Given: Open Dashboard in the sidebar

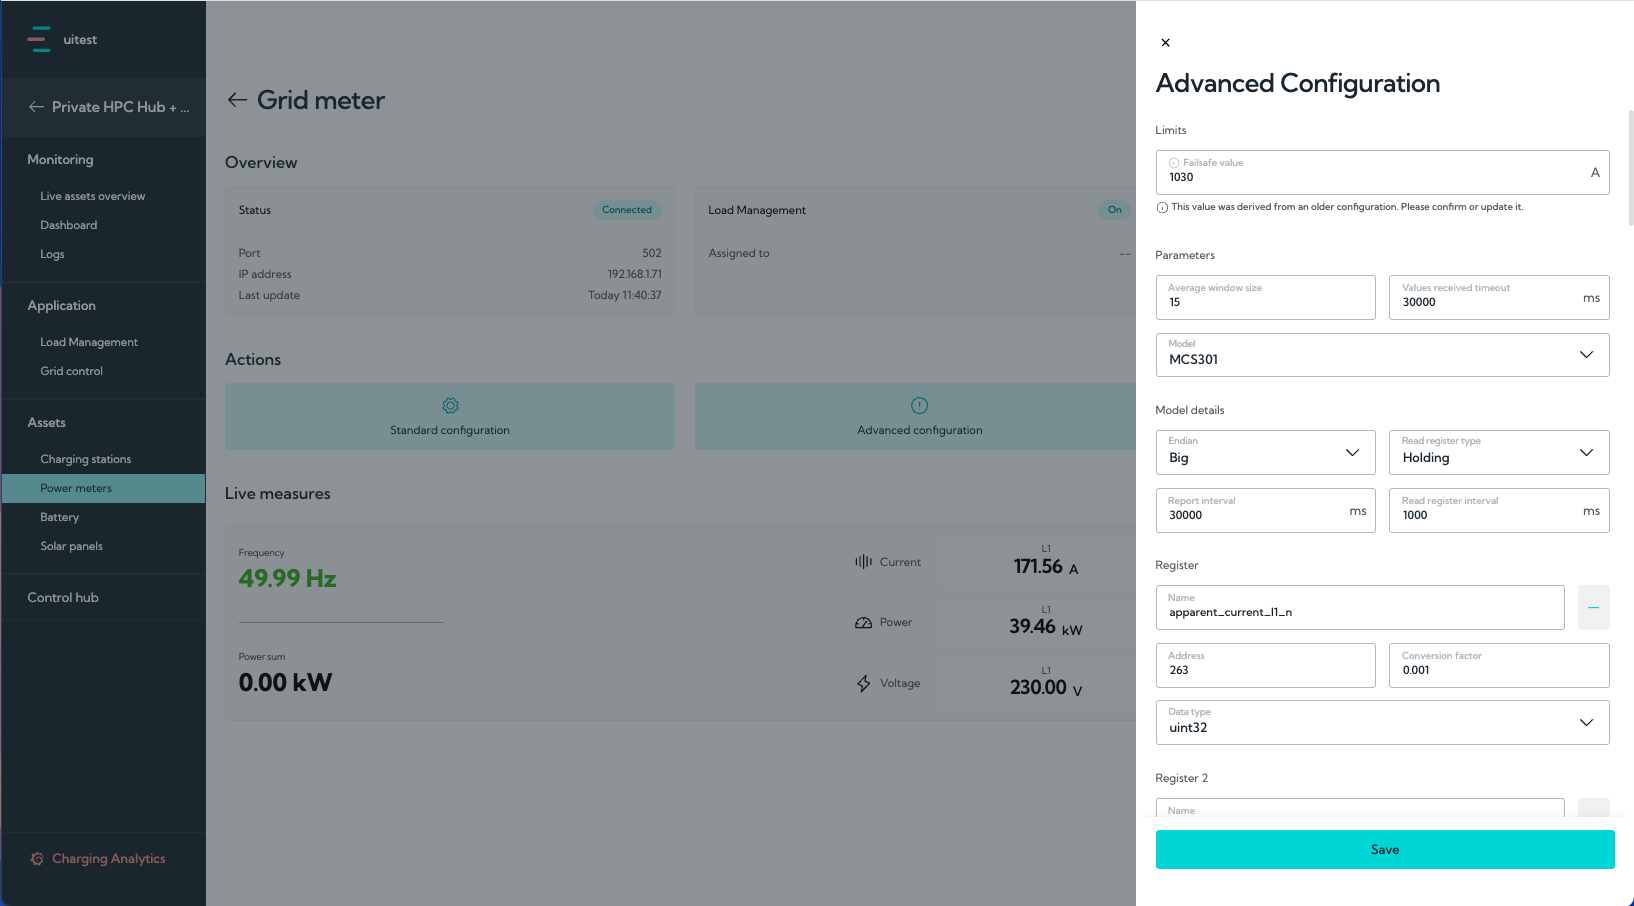Looking at the screenshot, I should pyautogui.click(x=68, y=225).
